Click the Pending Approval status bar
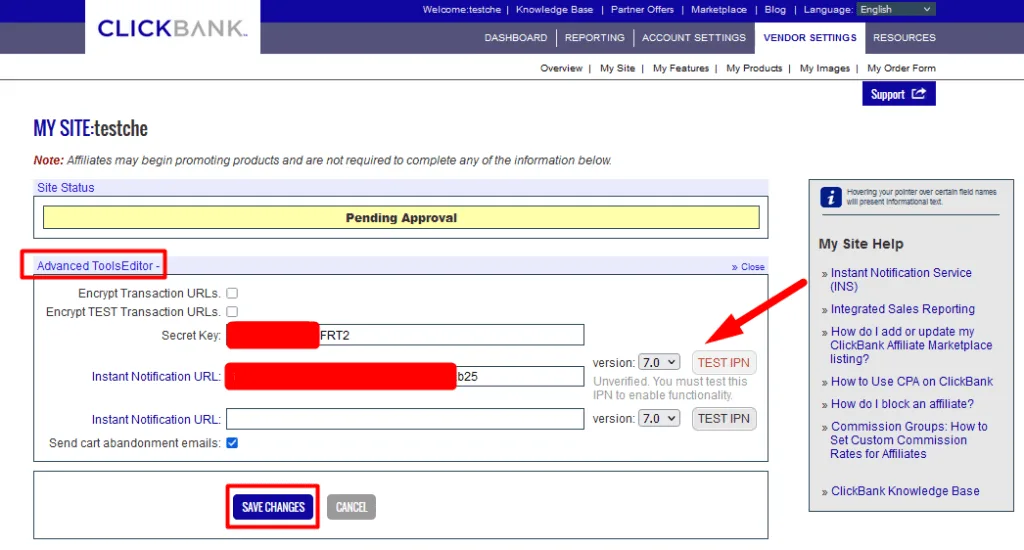 pos(401,218)
